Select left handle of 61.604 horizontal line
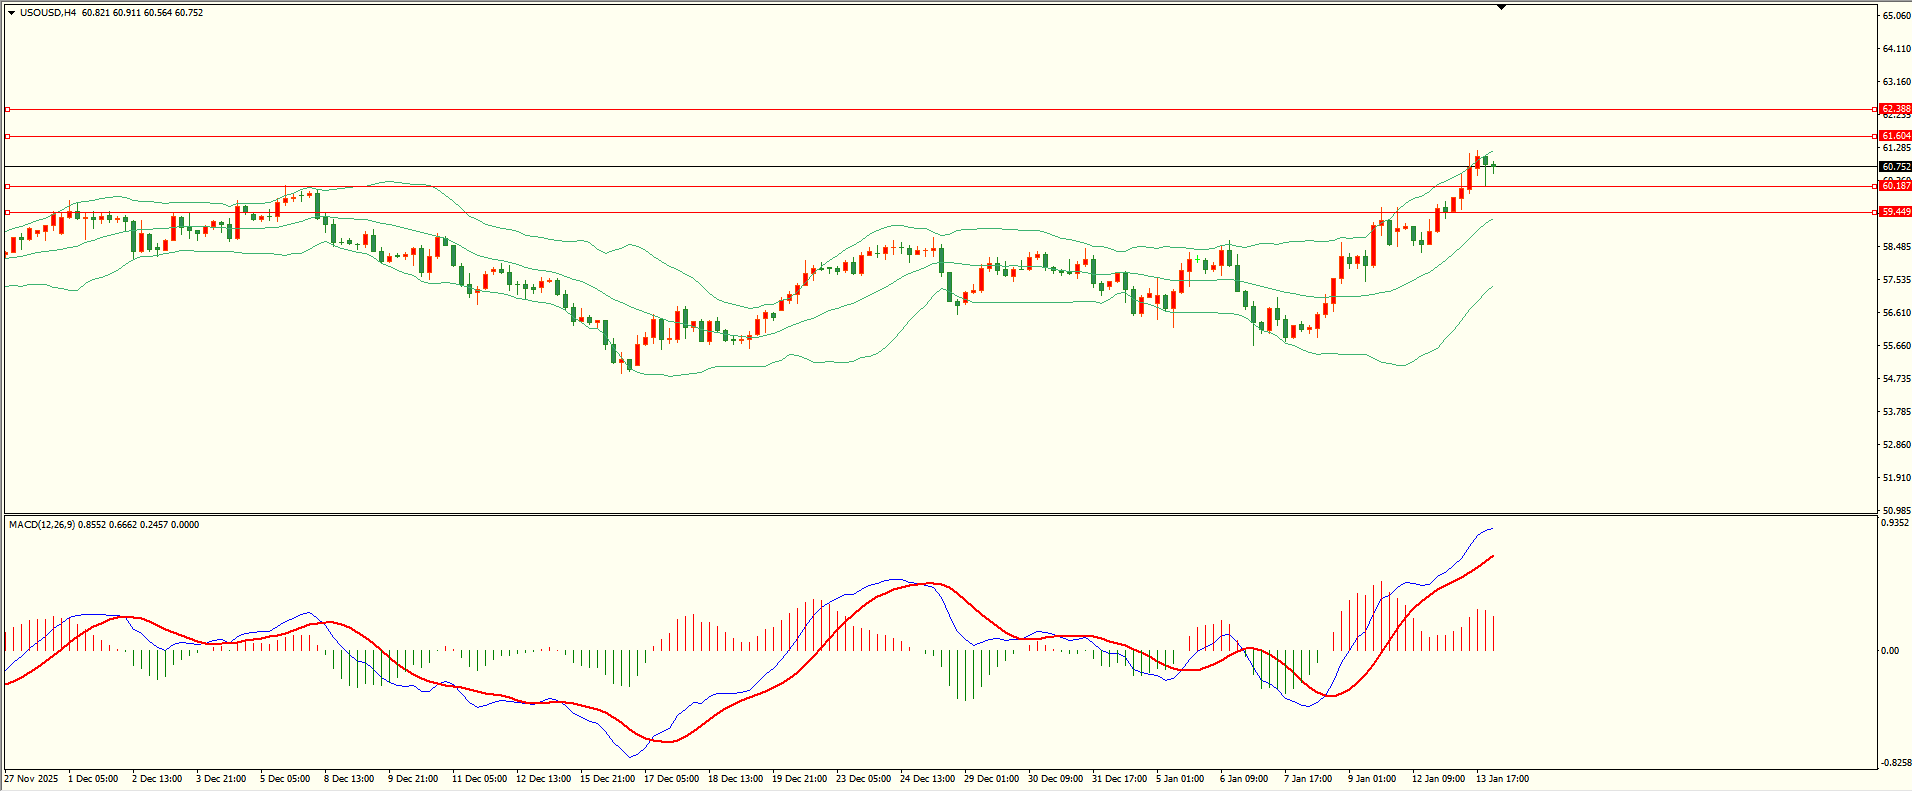1912x791 pixels. pos(7,136)
